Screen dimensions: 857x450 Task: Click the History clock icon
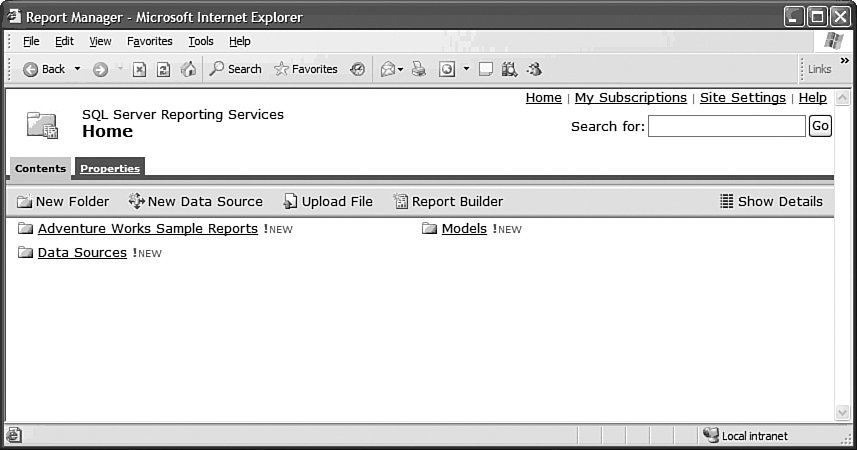[x=357, y=69]
